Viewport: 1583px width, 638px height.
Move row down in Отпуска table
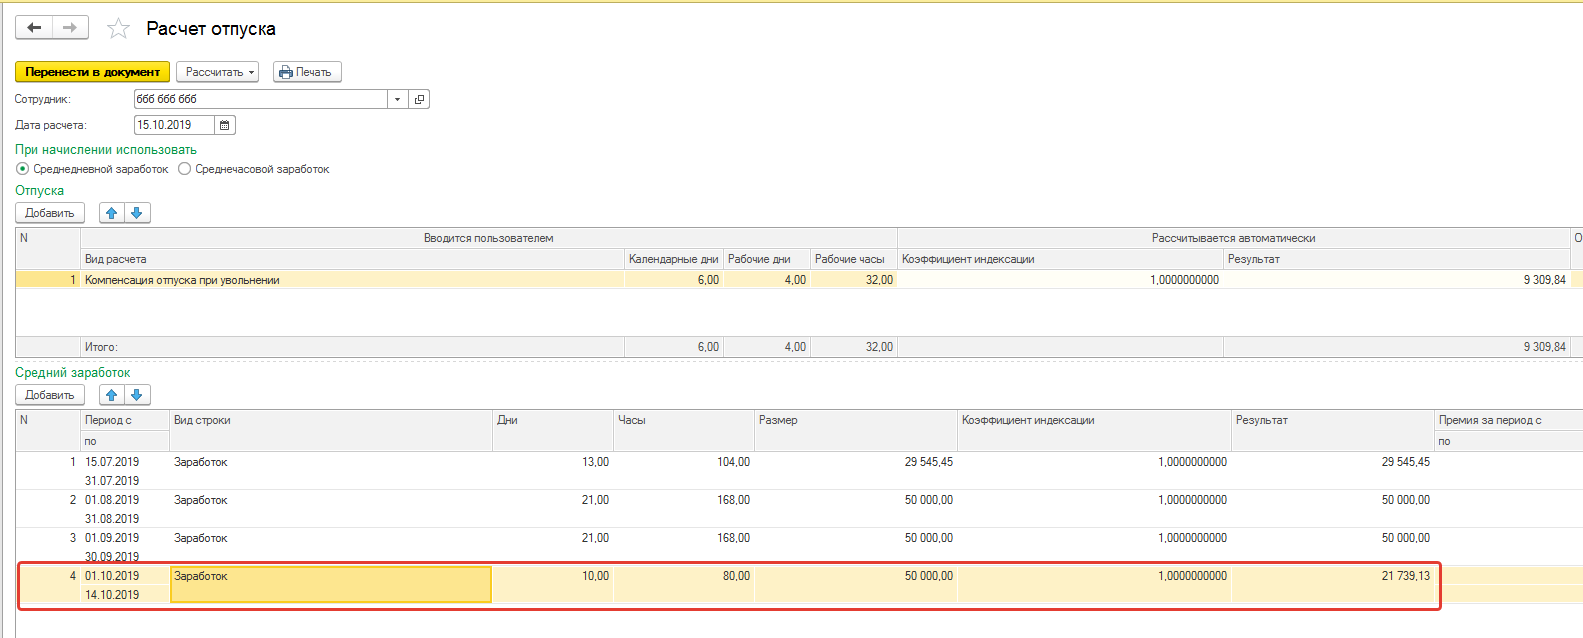(137, 213)
